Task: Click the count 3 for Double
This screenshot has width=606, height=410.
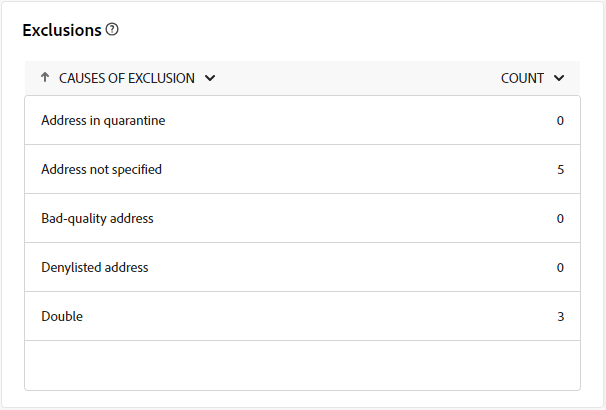Action: click(560, 317)
